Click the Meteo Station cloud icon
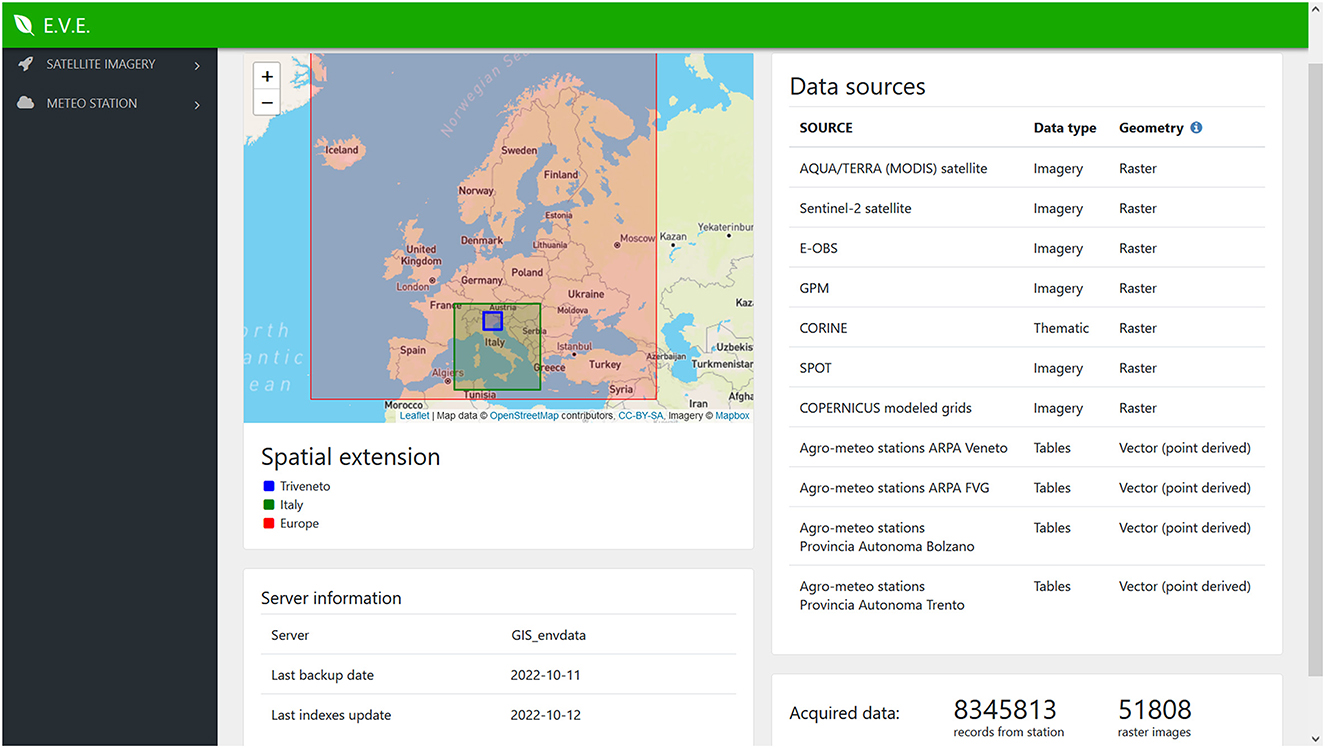The width and height of the screenshot is (1325, 748). [x=26, y=103]
